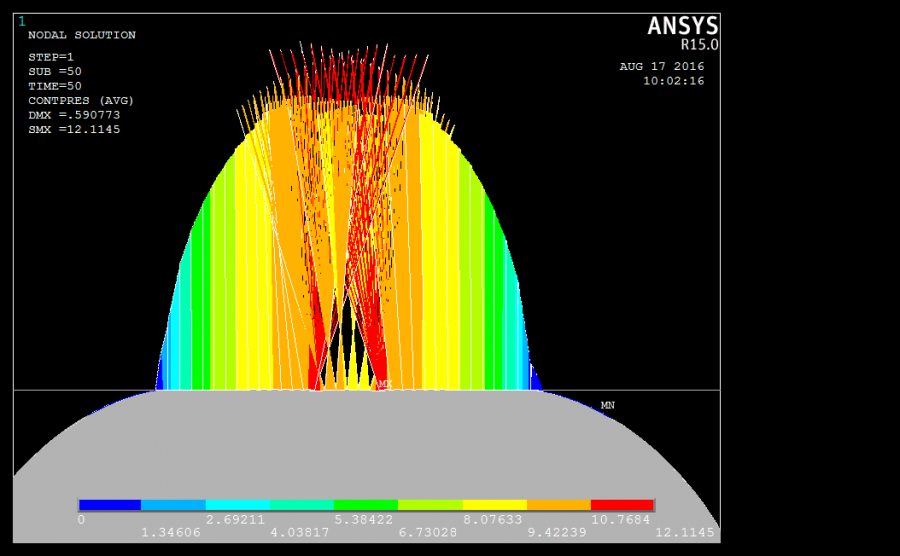Viewport: 900px width, 556px height.
Task: Click the SMX =12.1145 value
Action: [x=74, y=129]
